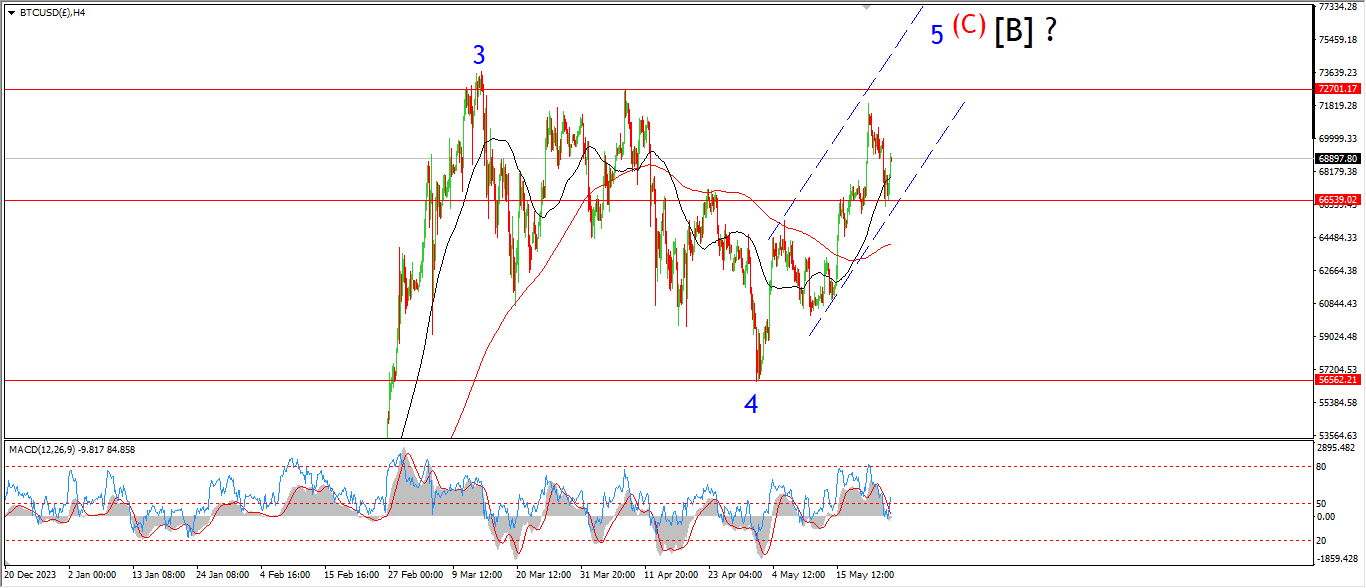Click the current price 68897.80 tag

(x=1337, y=159)
